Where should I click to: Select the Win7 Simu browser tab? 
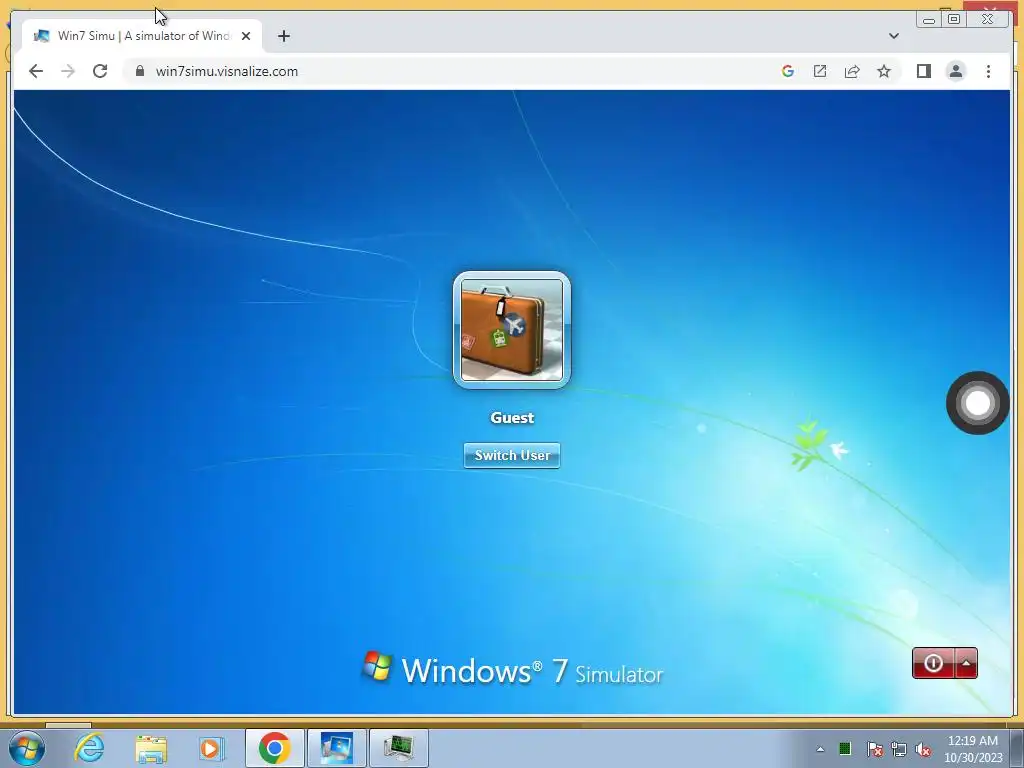coord(142,36)
